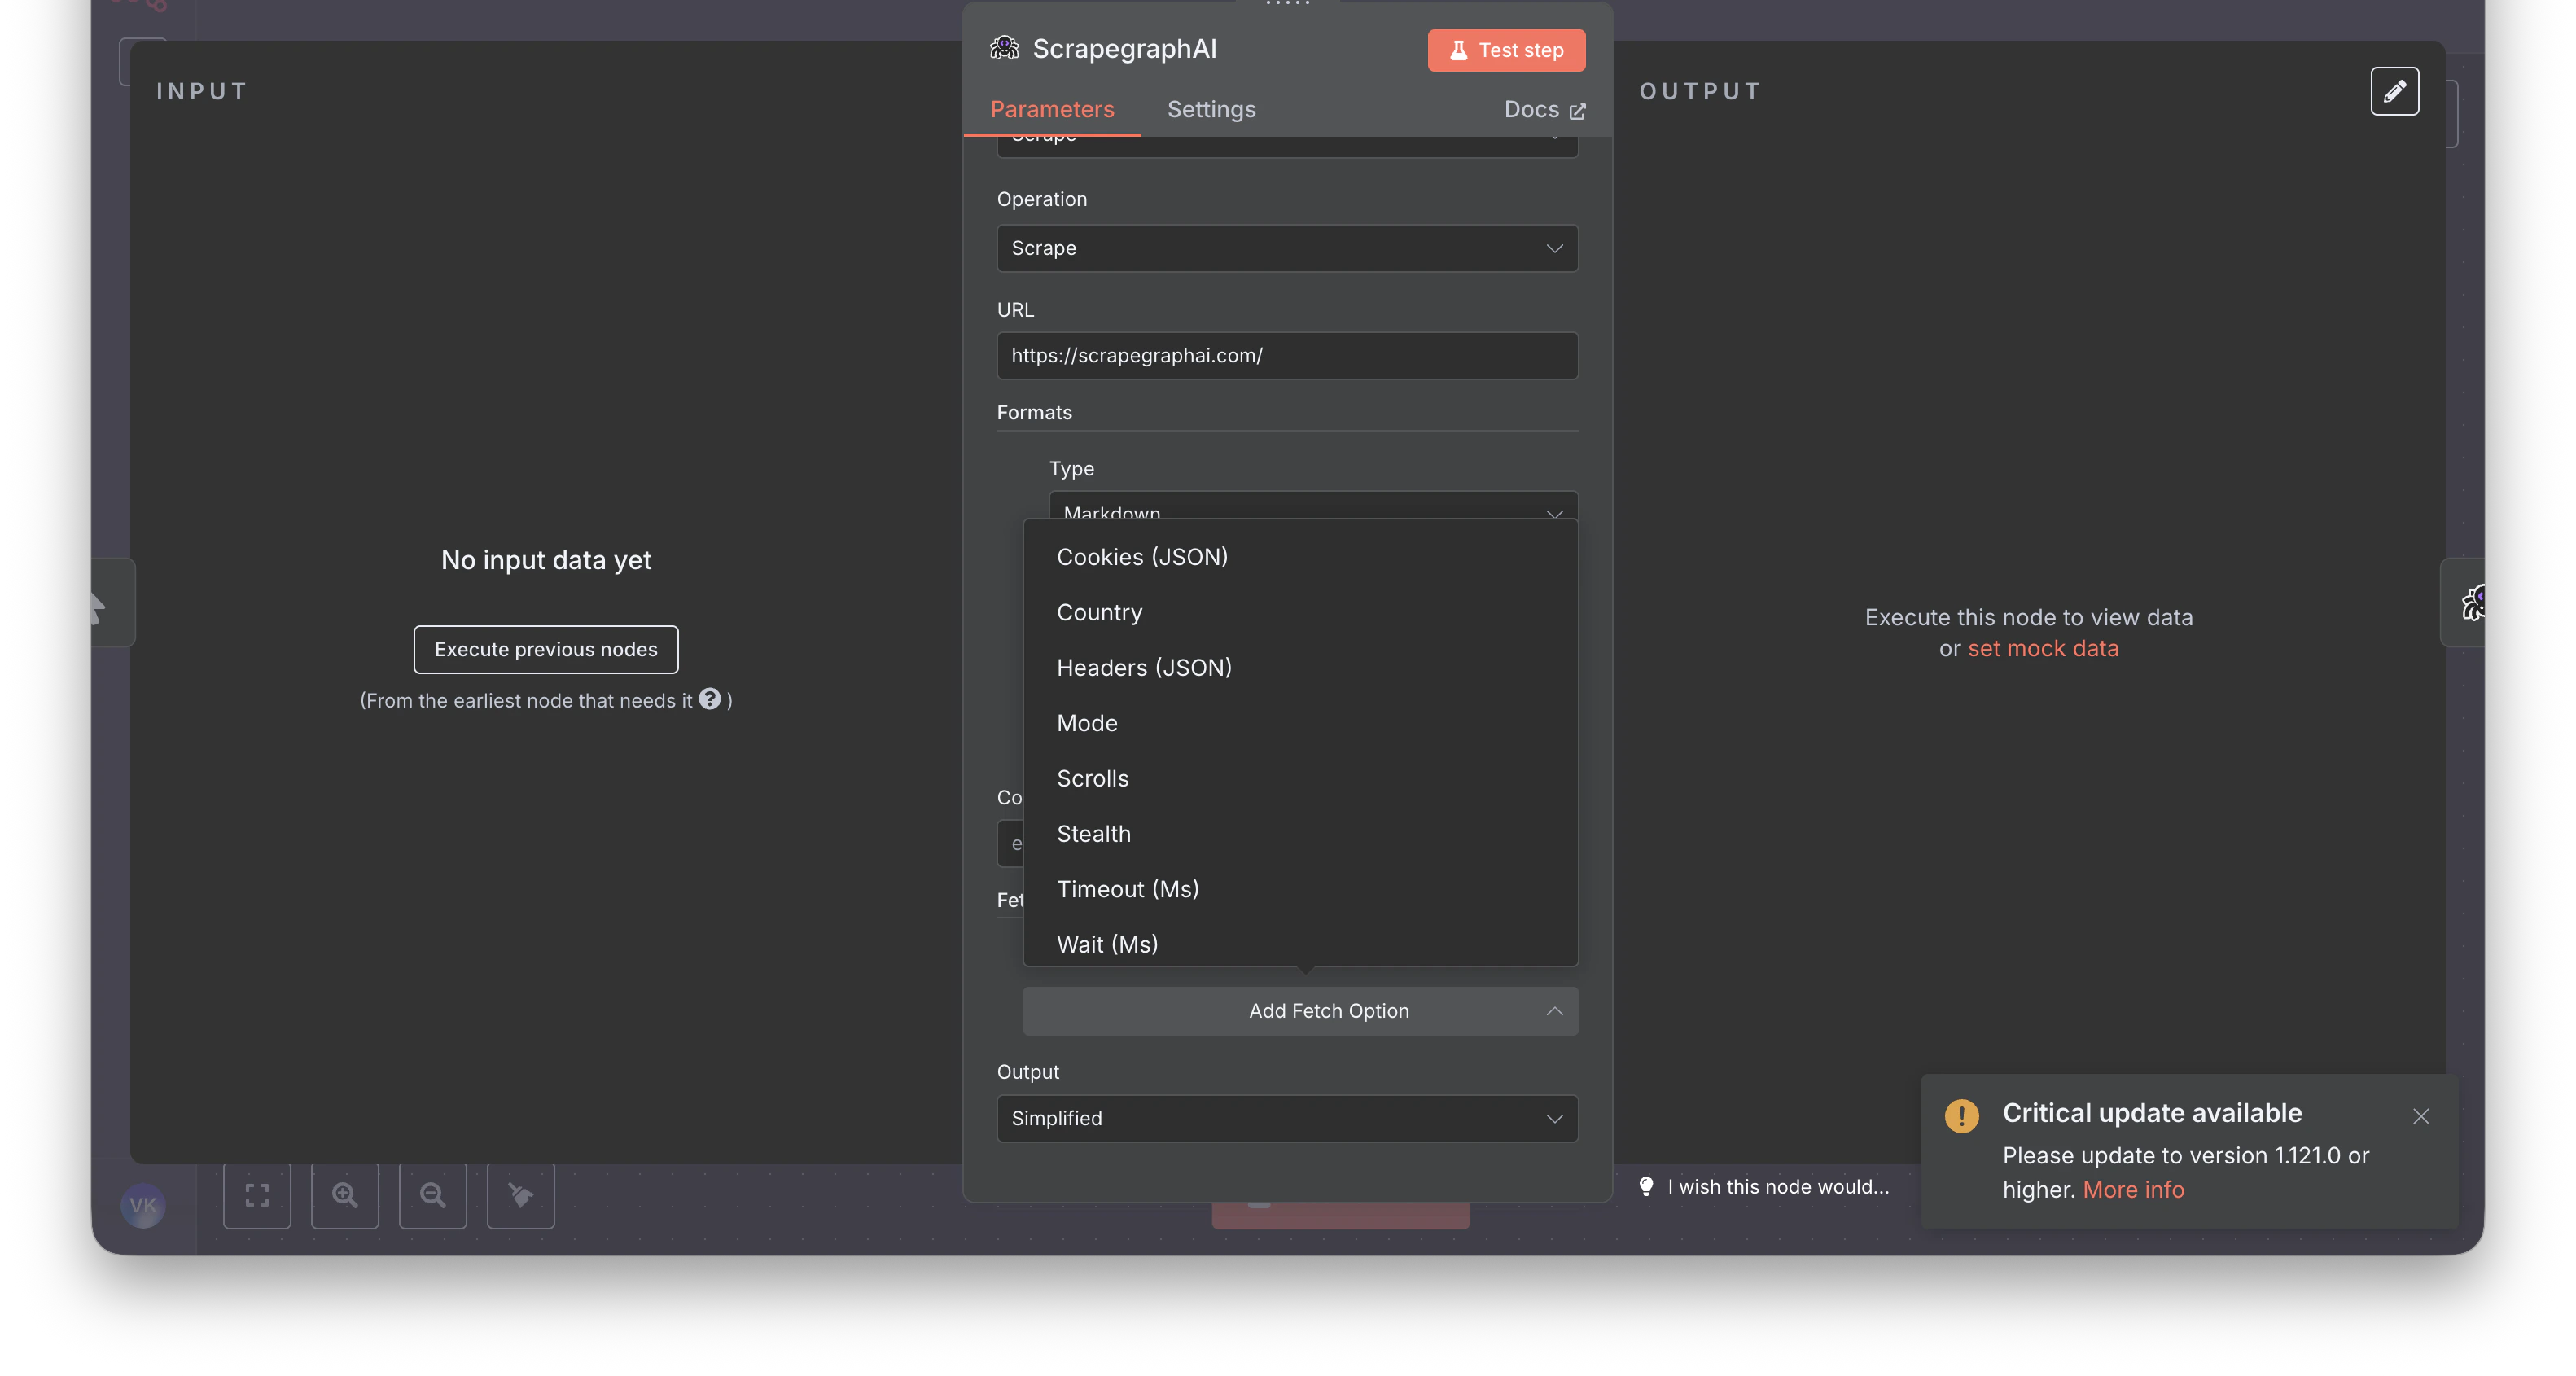Open the Operation dropdown showing Scrape
Image resolution: width=2576 pixels, height=1376 pixels.
pyautogui.click(x=1287, y=248)
